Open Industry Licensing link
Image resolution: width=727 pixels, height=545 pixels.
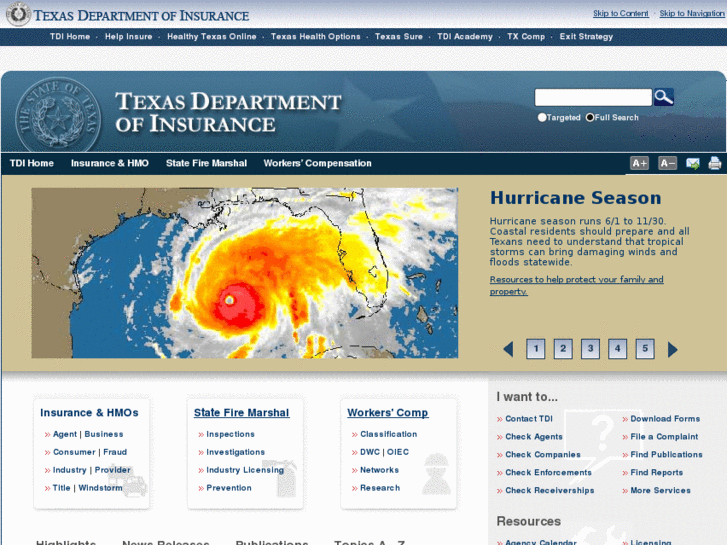(x=245, y=470)
